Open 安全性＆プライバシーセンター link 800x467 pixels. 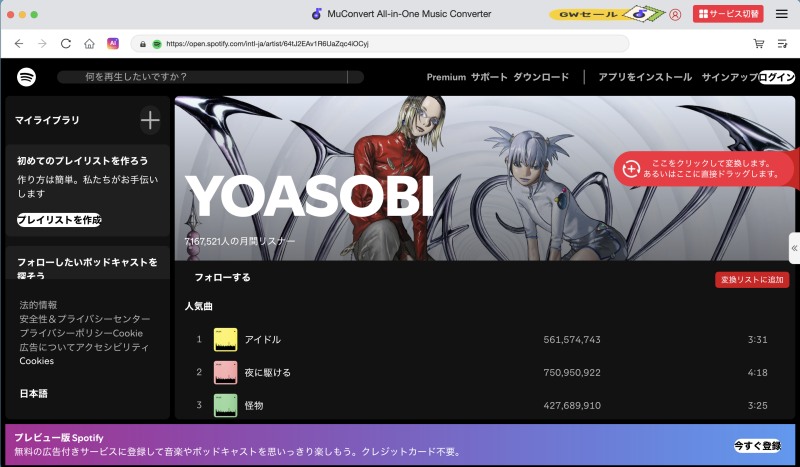(x=85, y=319)
